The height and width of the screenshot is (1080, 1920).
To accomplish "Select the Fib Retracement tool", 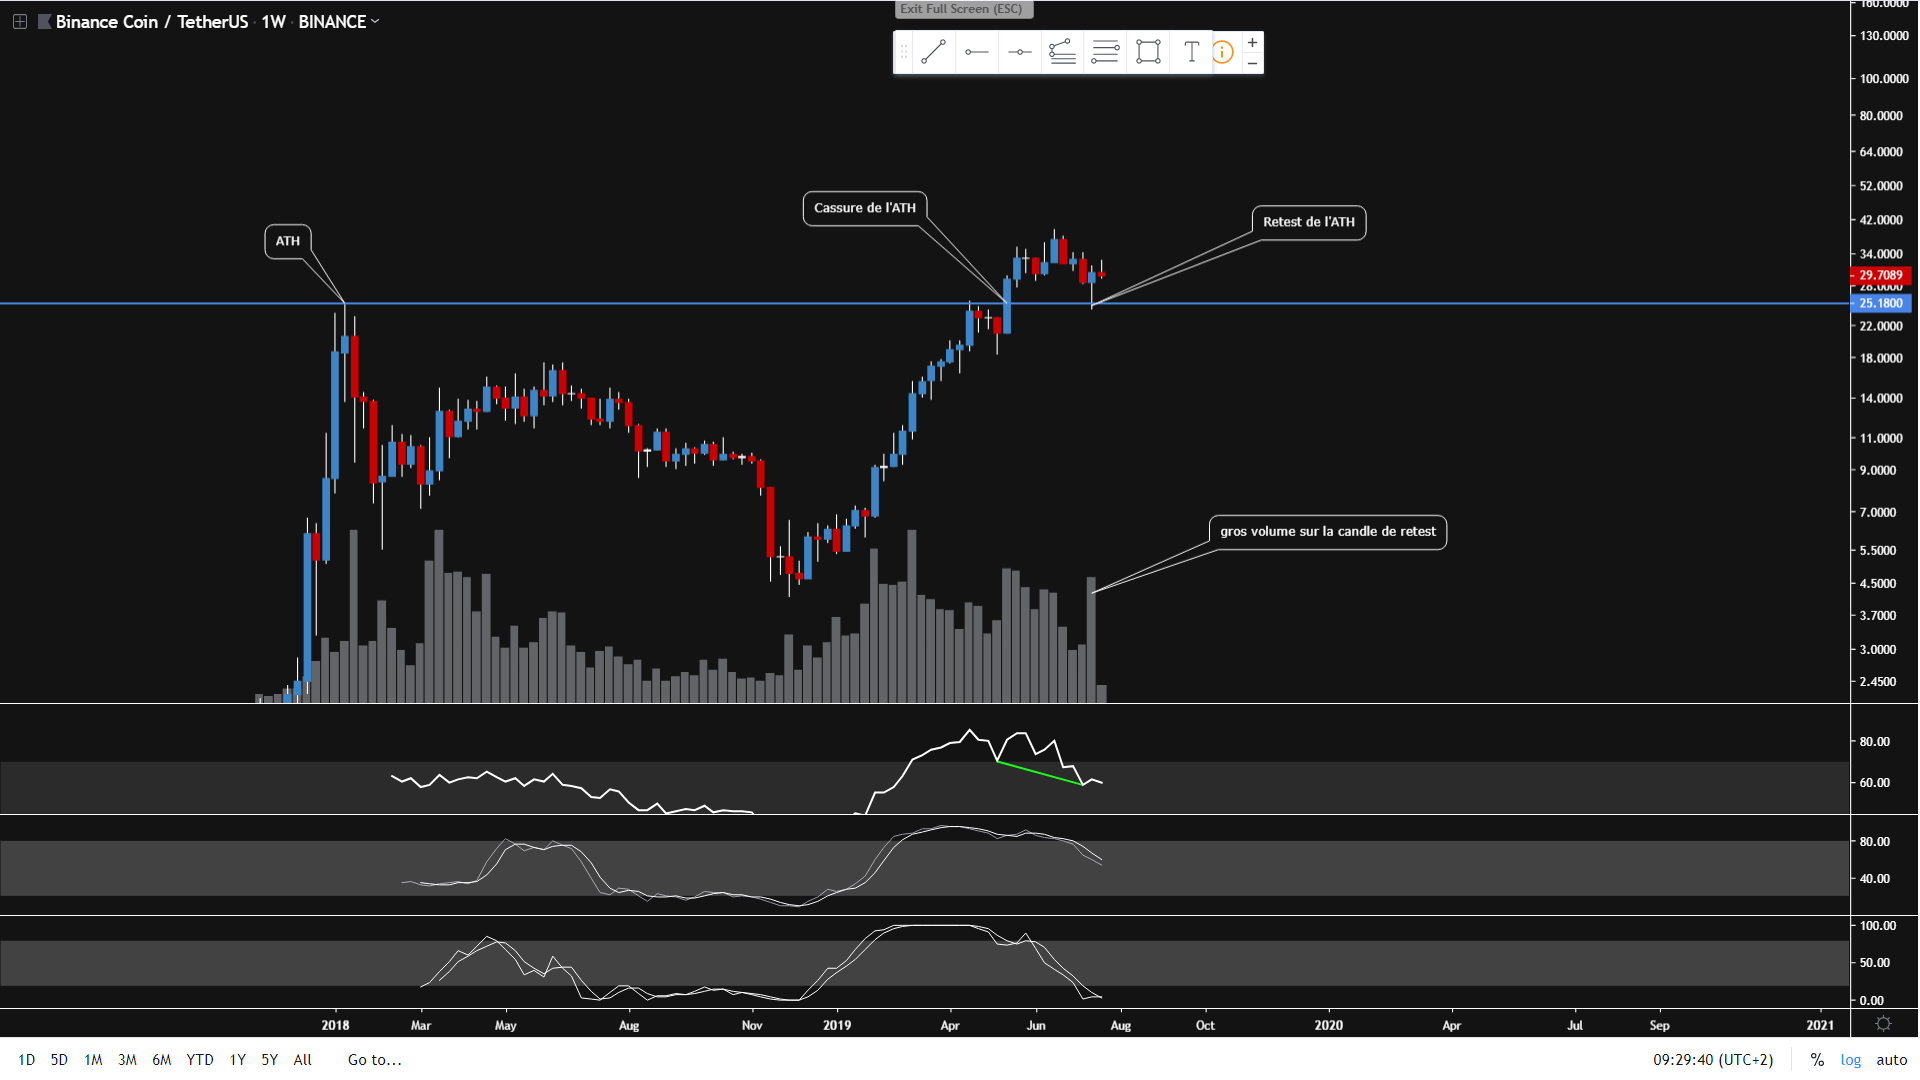I will (1062, 52).
